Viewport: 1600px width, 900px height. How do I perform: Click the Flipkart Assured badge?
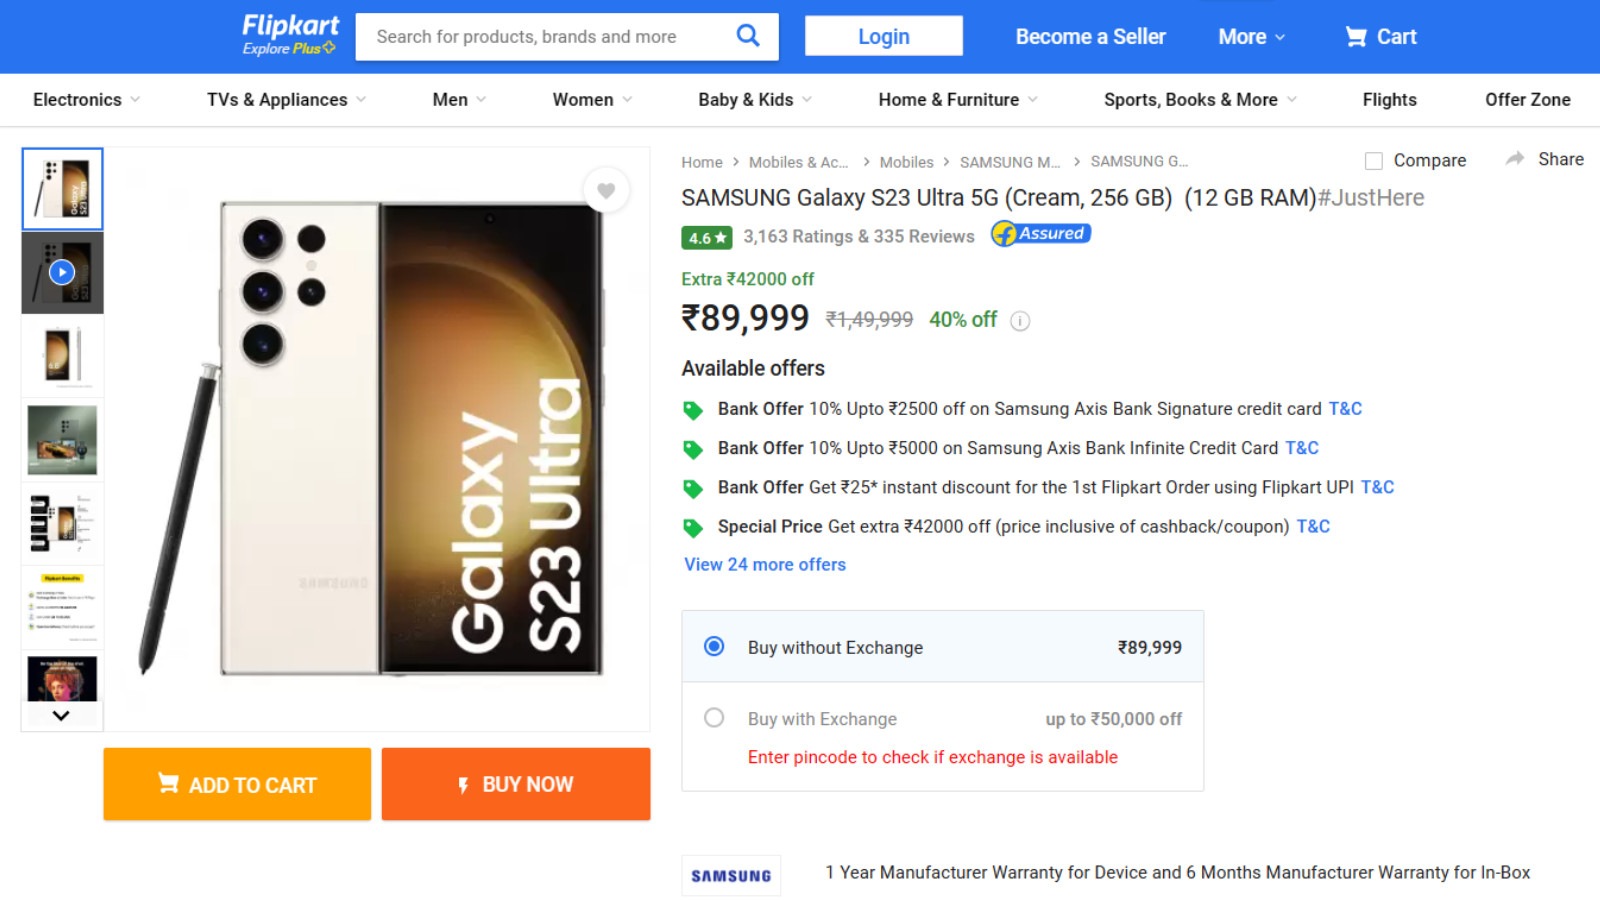[x=1040, y=234]
